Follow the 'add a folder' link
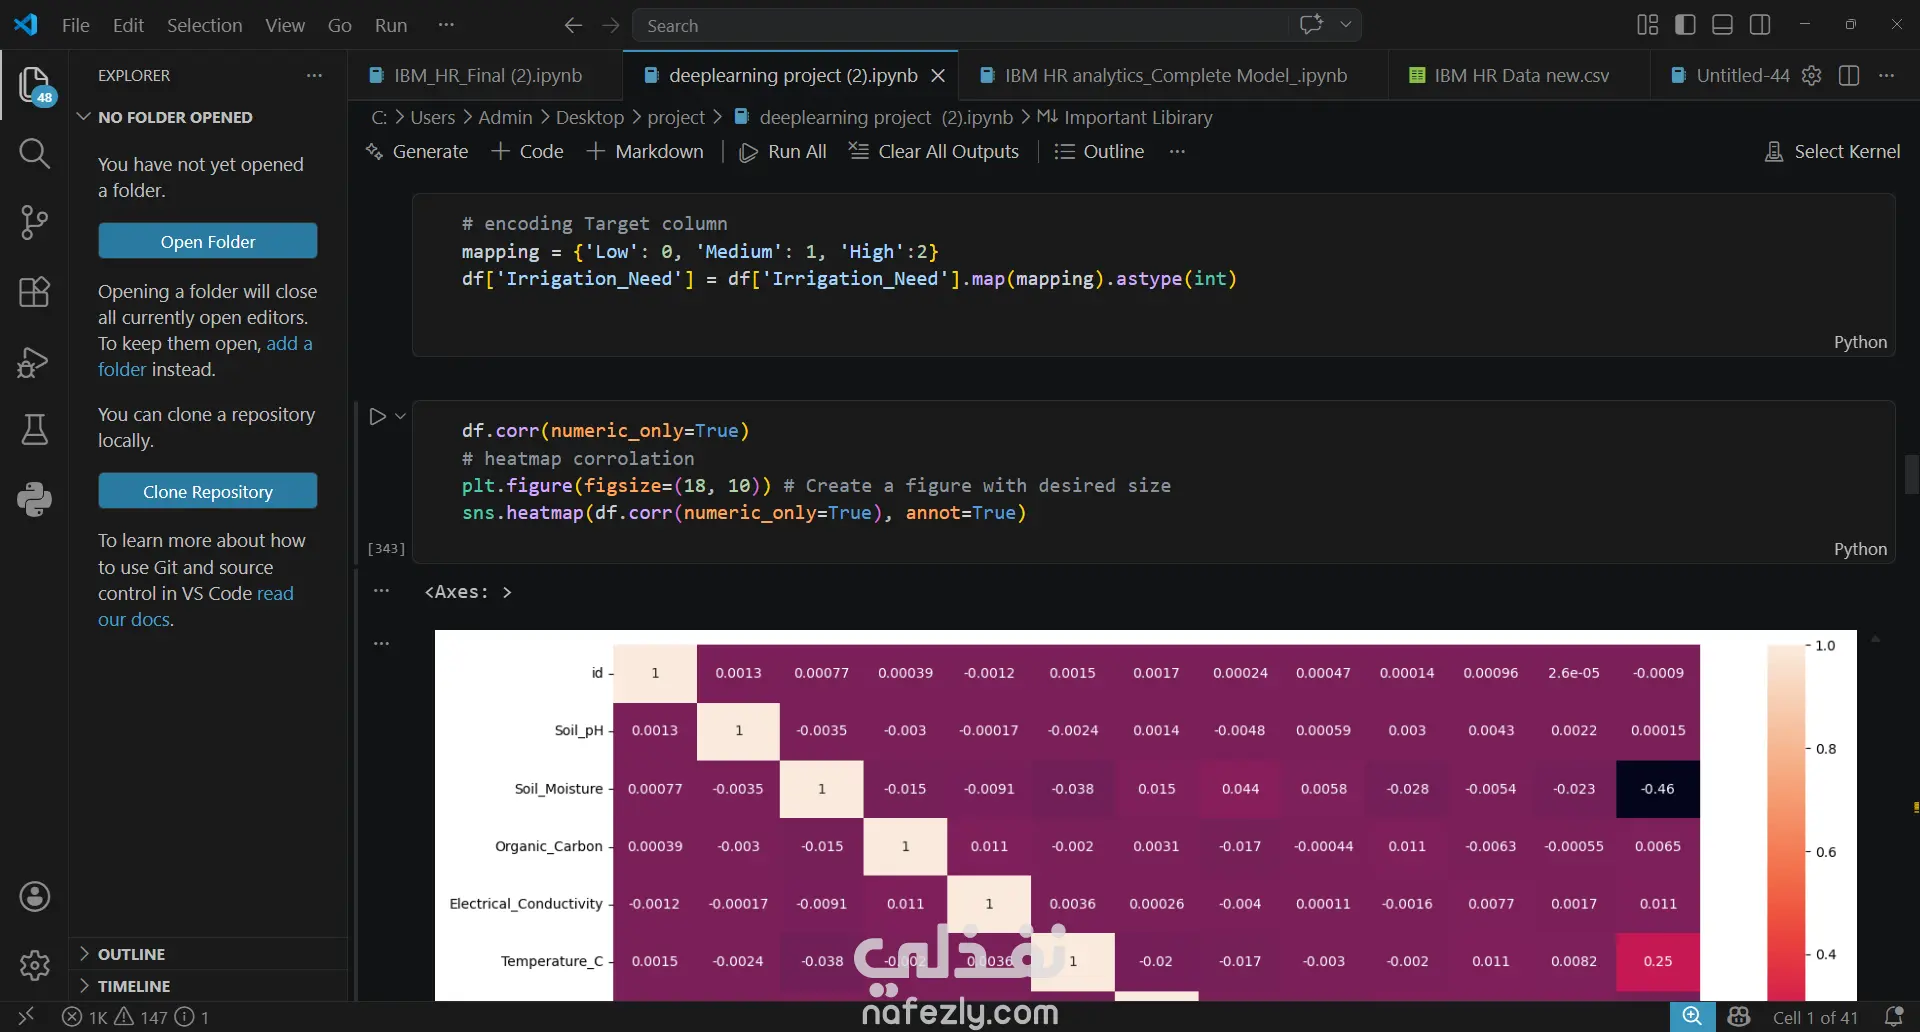This screenshot has height=1032, width=1920. pyautogui.click(x=205, y=357)
